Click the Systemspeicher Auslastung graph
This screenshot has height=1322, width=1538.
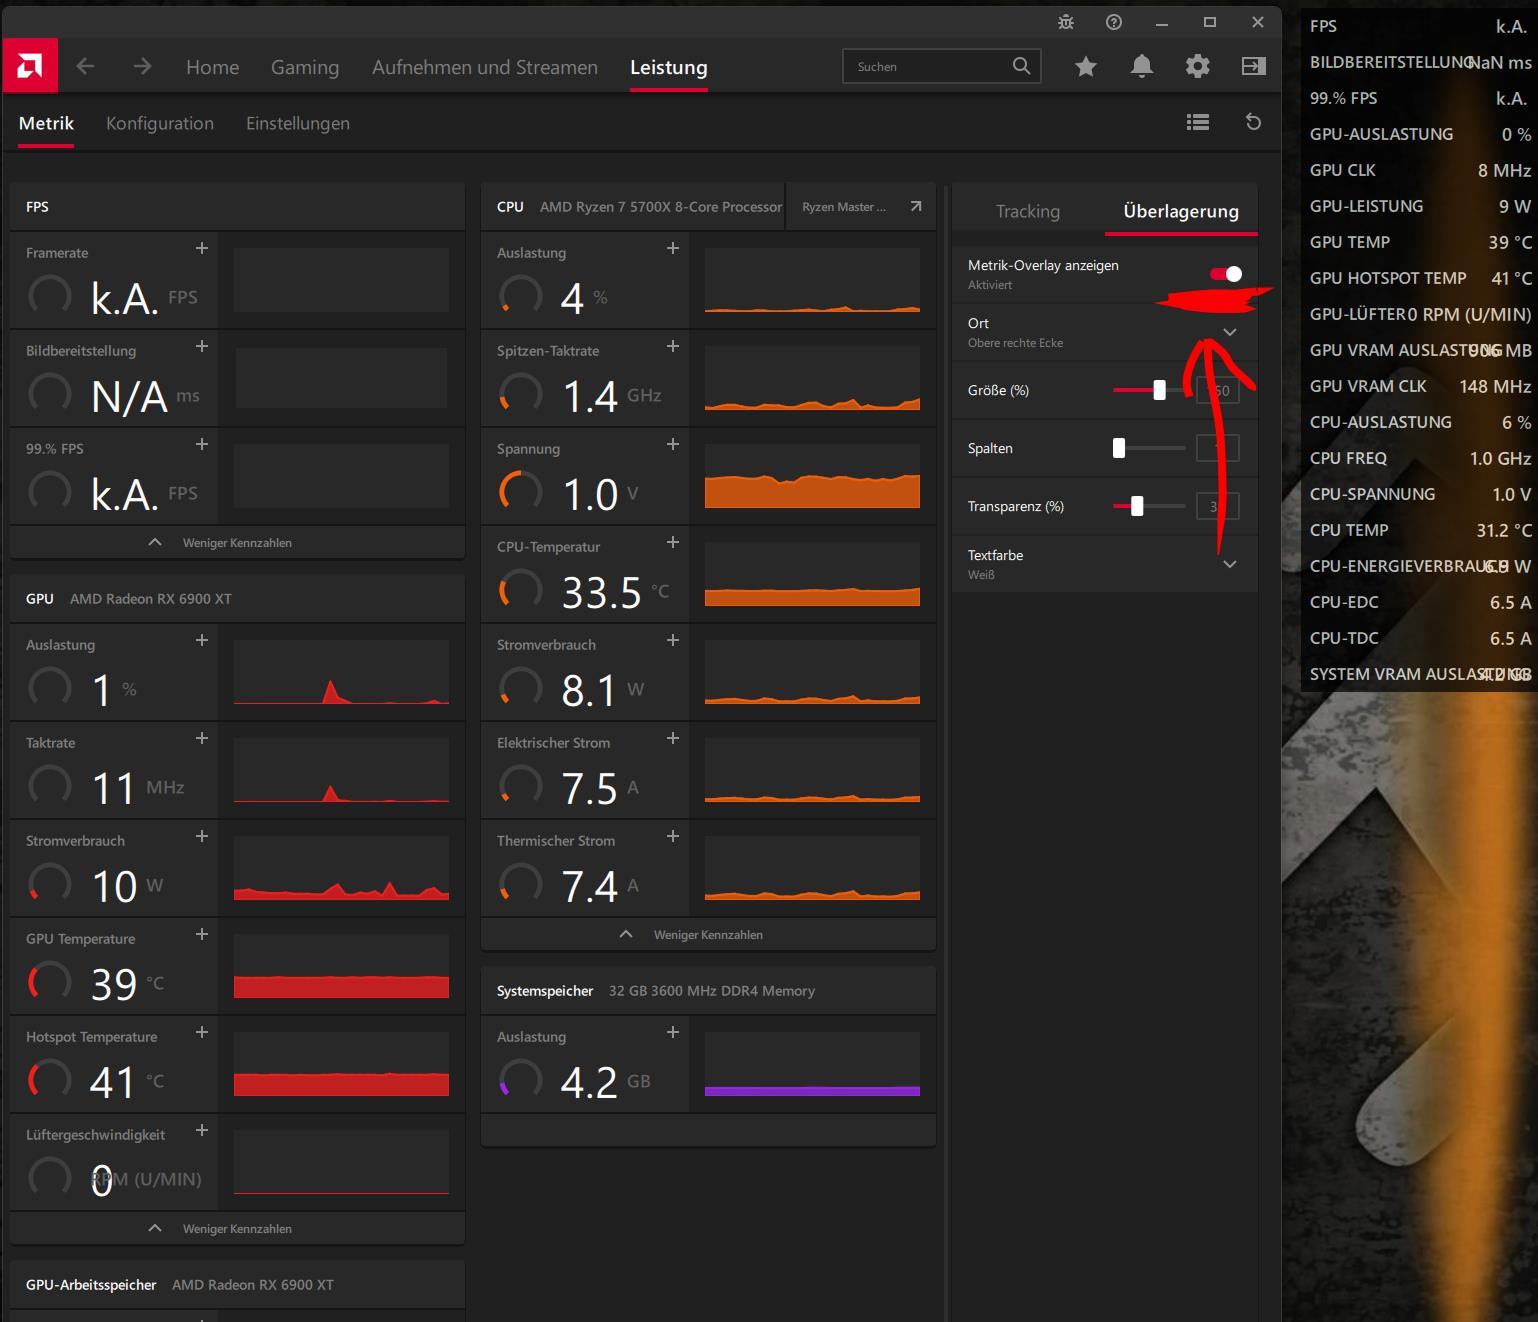812,1064
